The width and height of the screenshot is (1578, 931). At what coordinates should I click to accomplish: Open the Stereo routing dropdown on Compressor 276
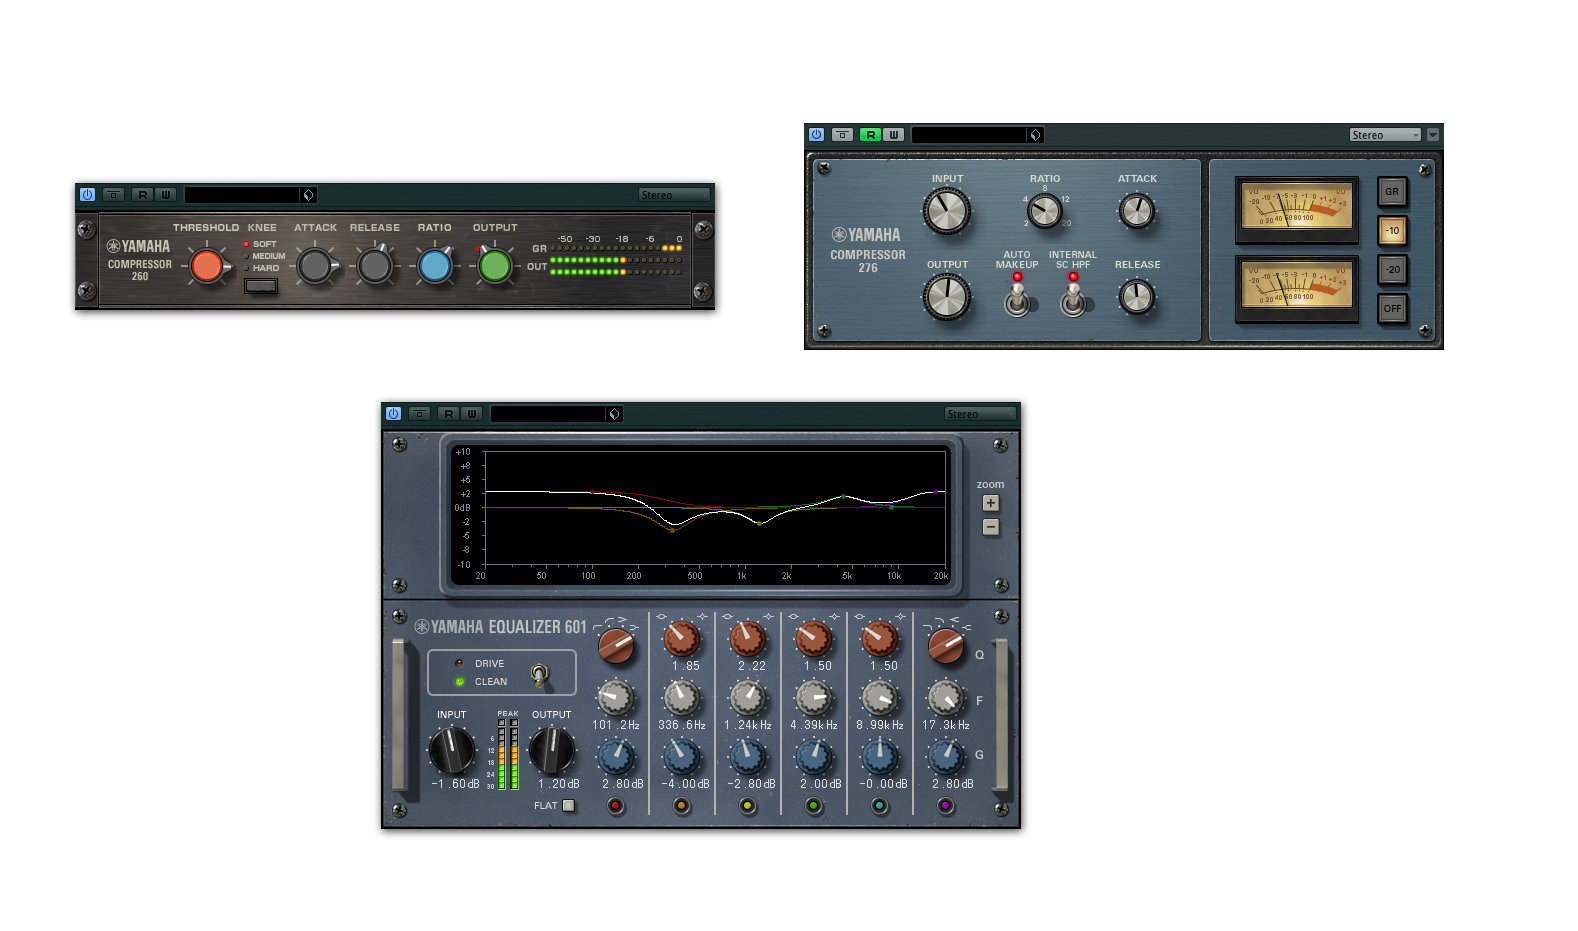(1385, 135)
